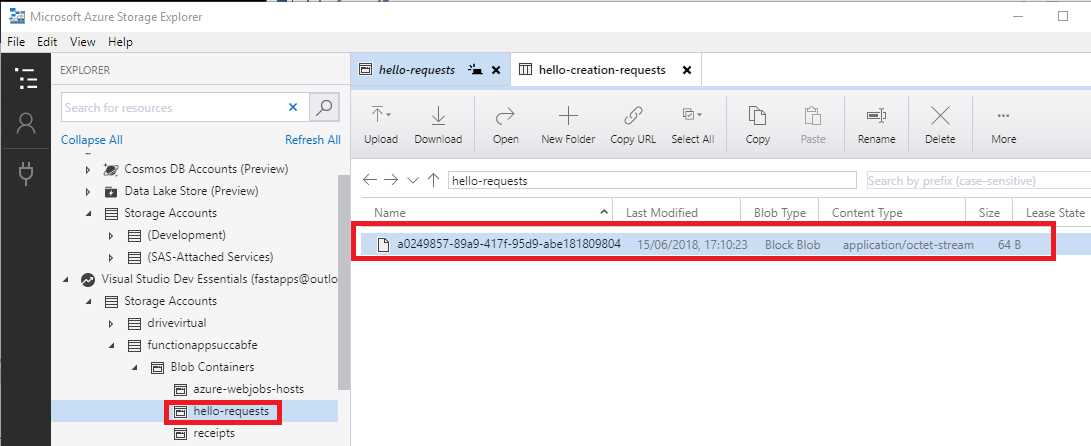1091x446 pixels.
Task: Collapse Visual Studio Dev Essentials subscription
Action: tap(66, 280)
